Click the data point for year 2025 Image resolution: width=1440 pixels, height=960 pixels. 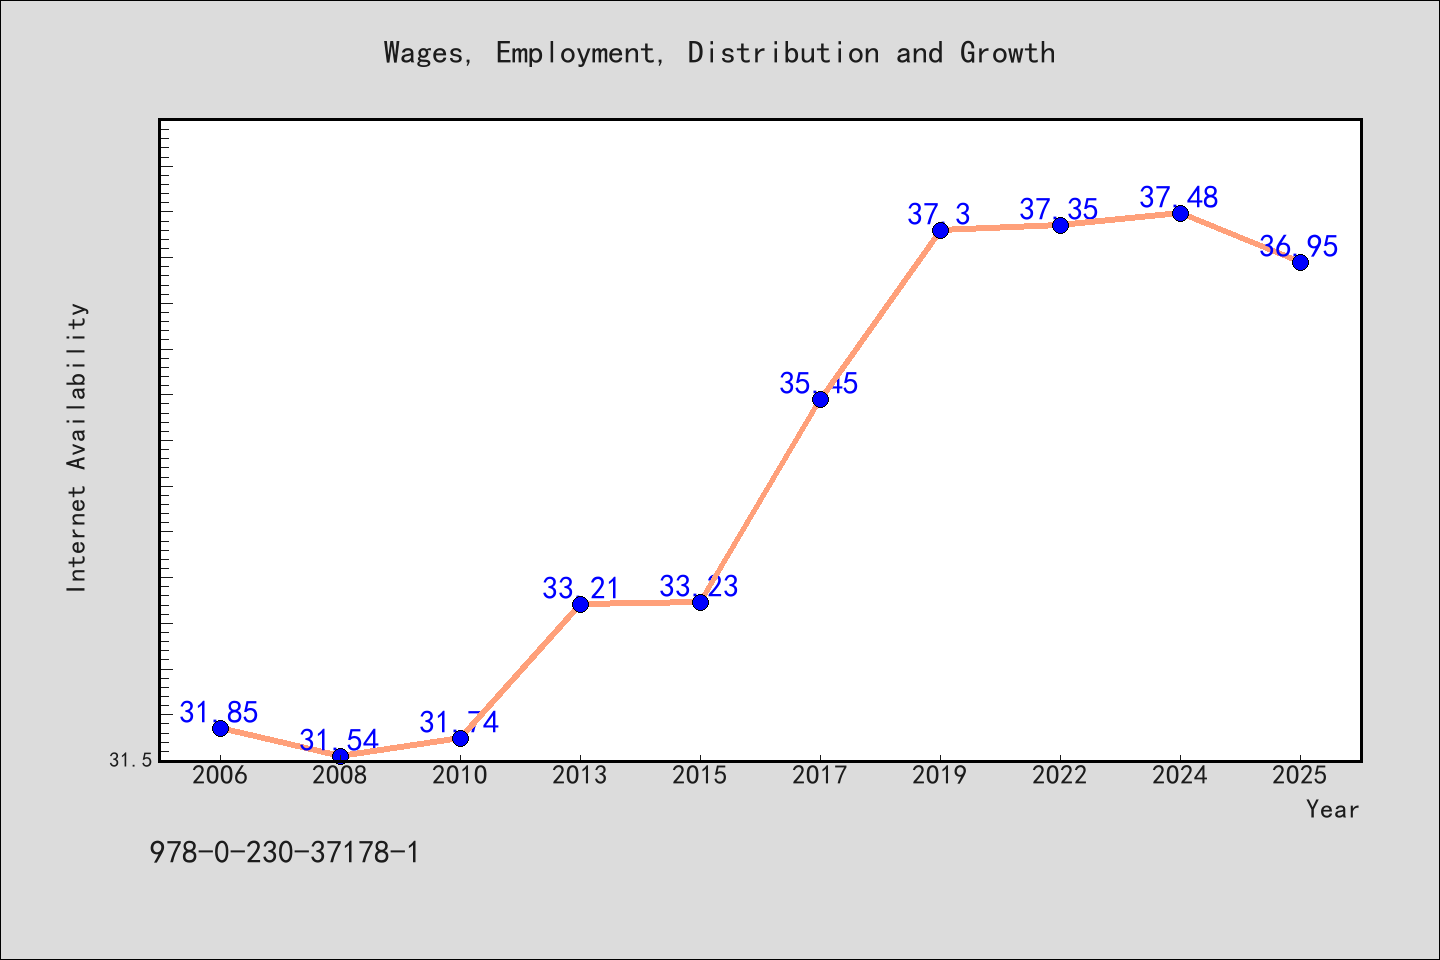(x=1300, y=262)
